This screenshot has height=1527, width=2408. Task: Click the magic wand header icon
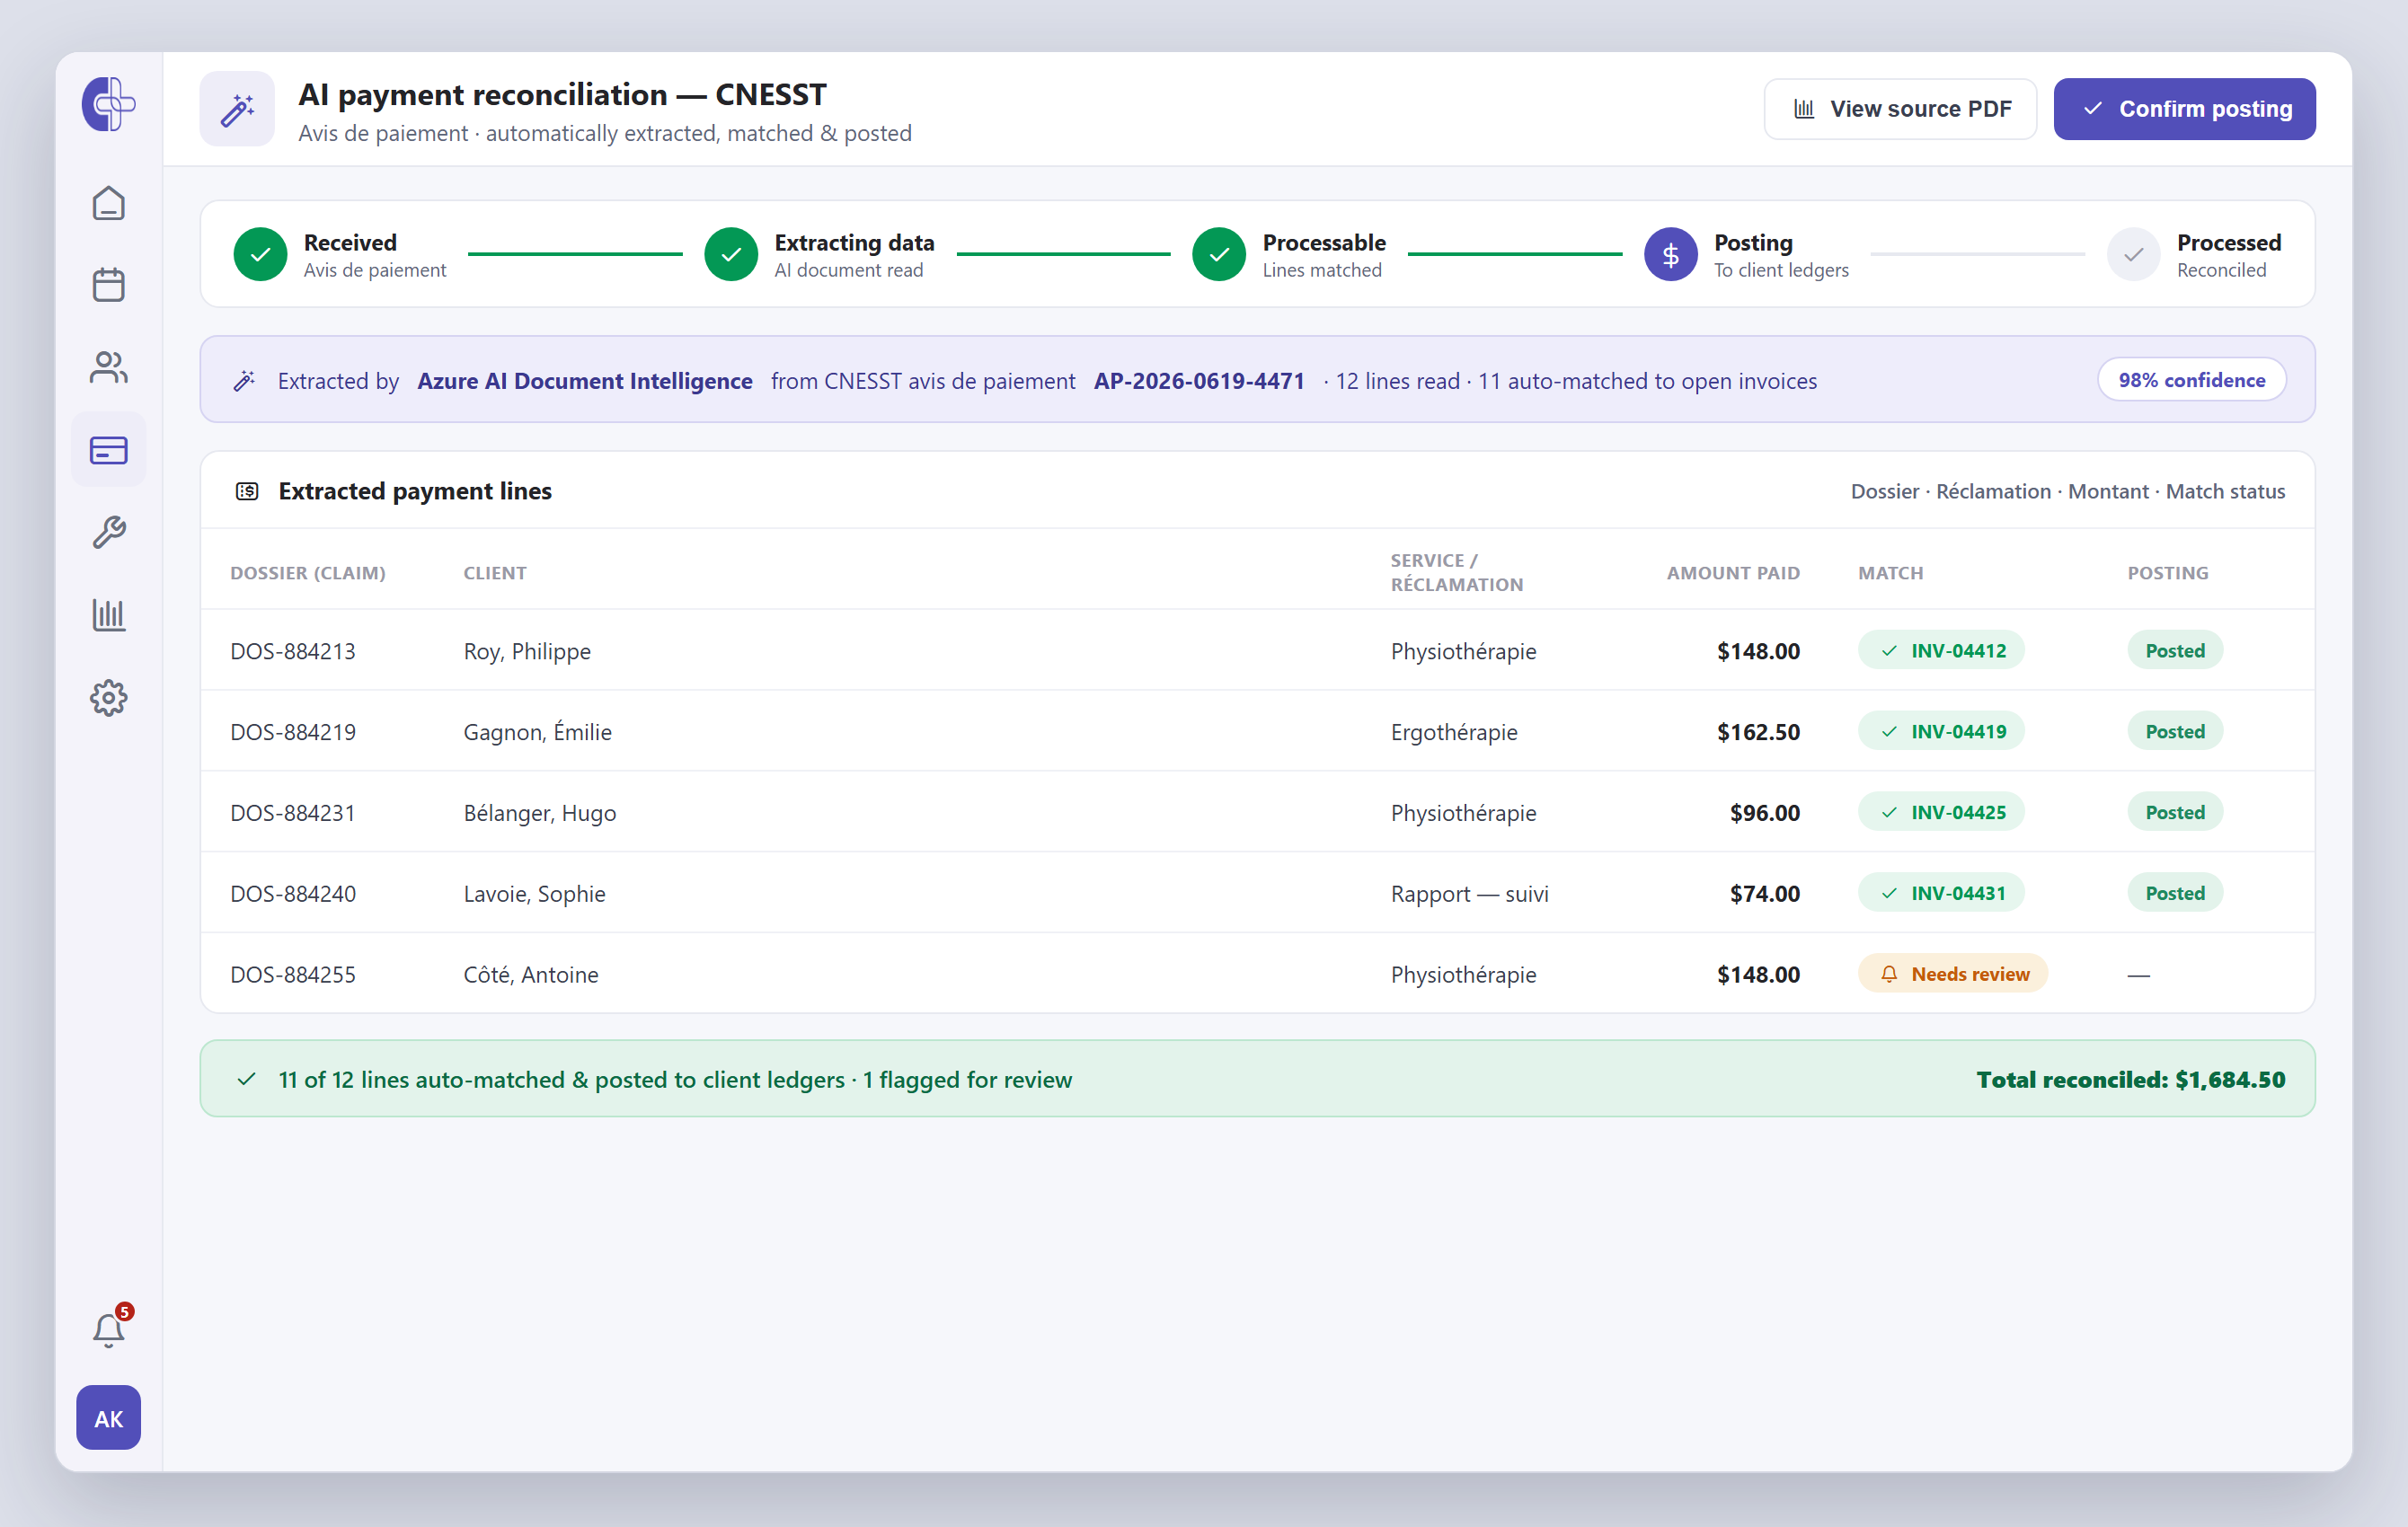point(237,108)
